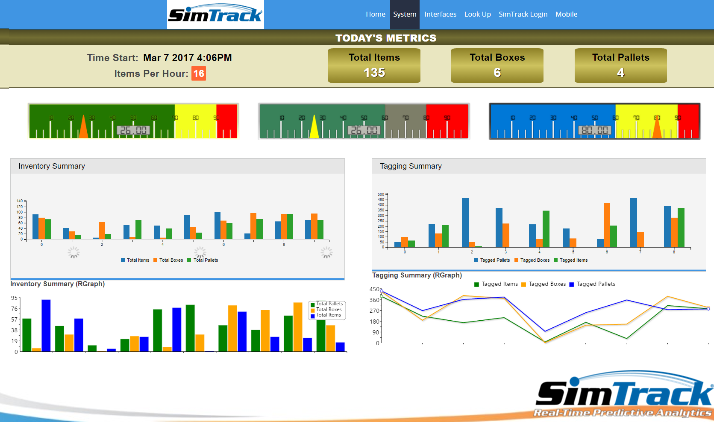Click the Total Items metric button
714x422 pixels.
[x=374, y=65]
